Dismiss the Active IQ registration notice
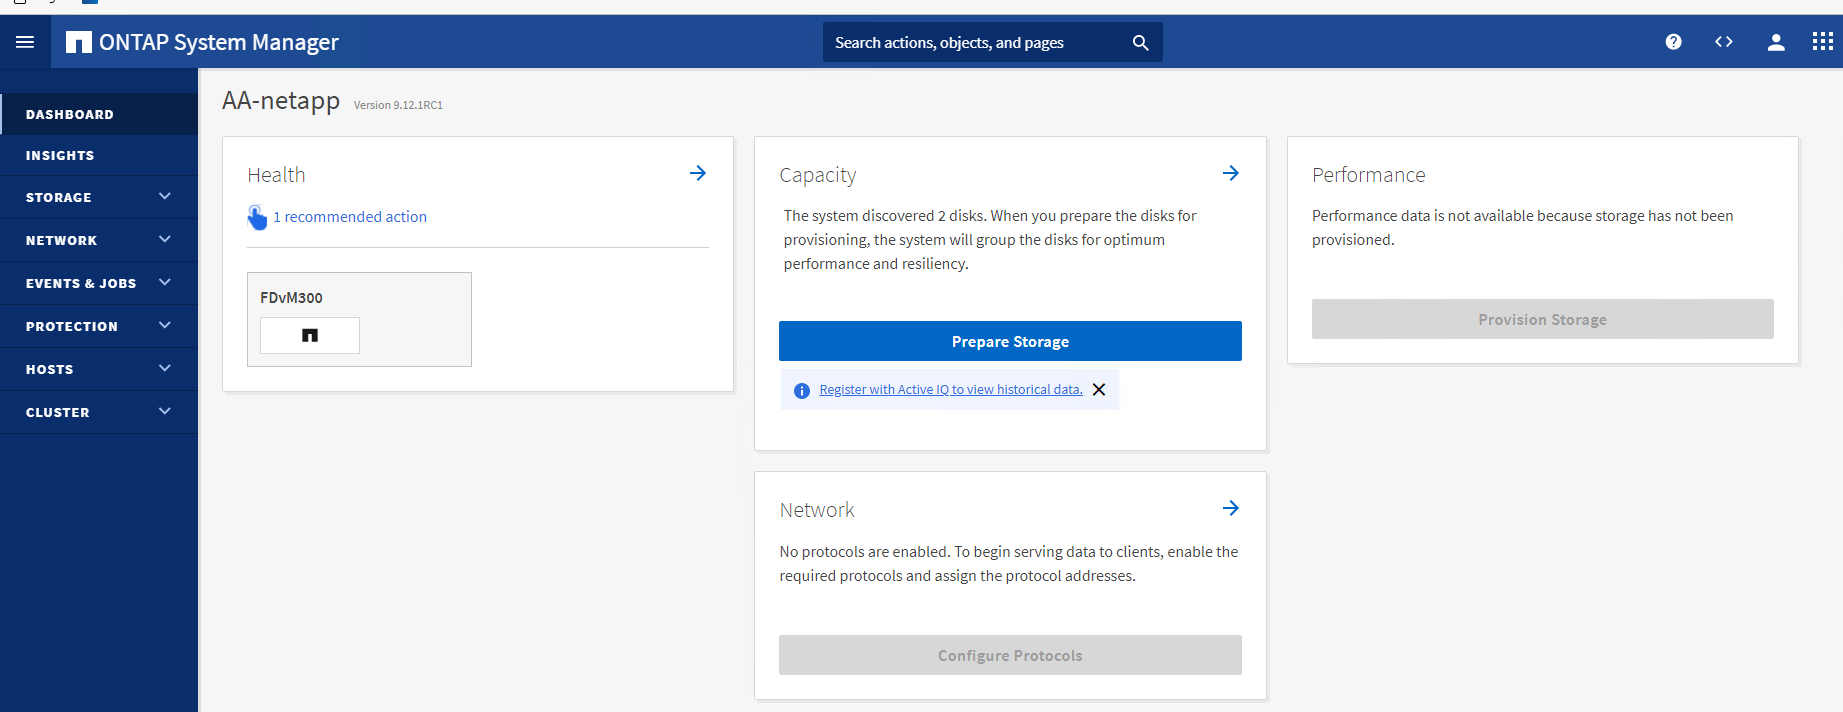Screen dimensions: 1843x712 click(x=1099, y=390)
